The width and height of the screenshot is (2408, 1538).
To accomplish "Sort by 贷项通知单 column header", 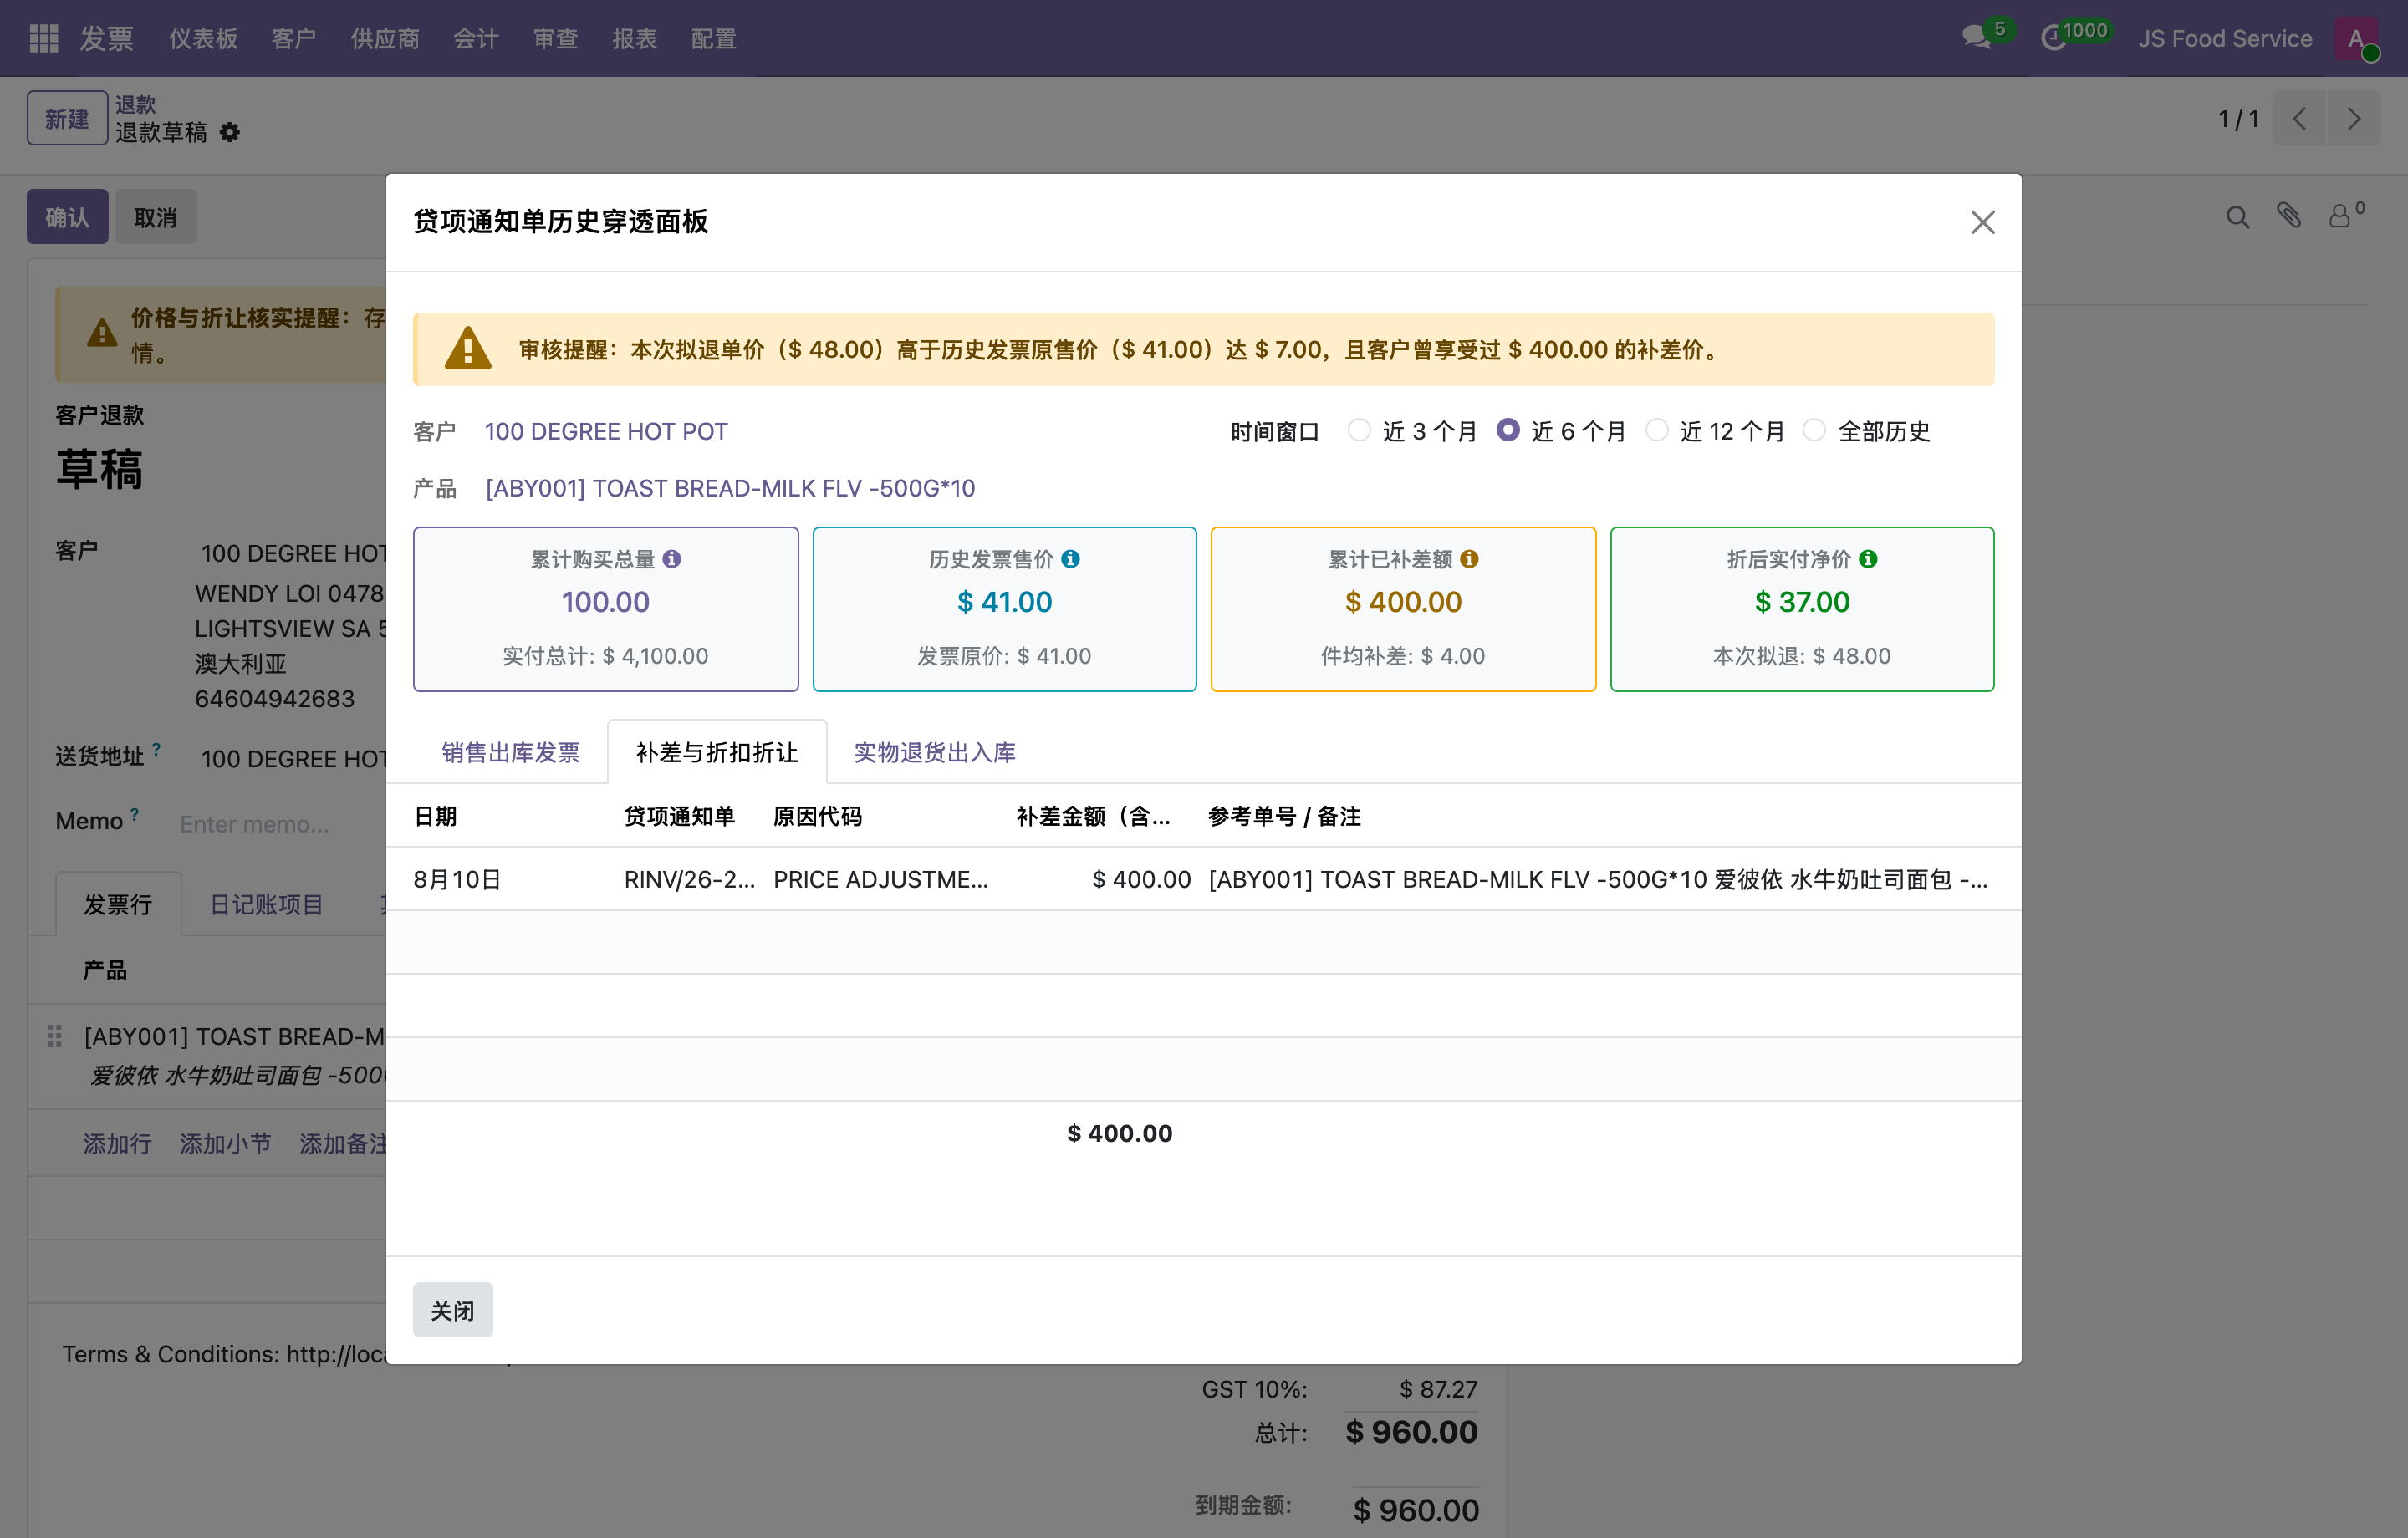I will click(x=679, y=816).
